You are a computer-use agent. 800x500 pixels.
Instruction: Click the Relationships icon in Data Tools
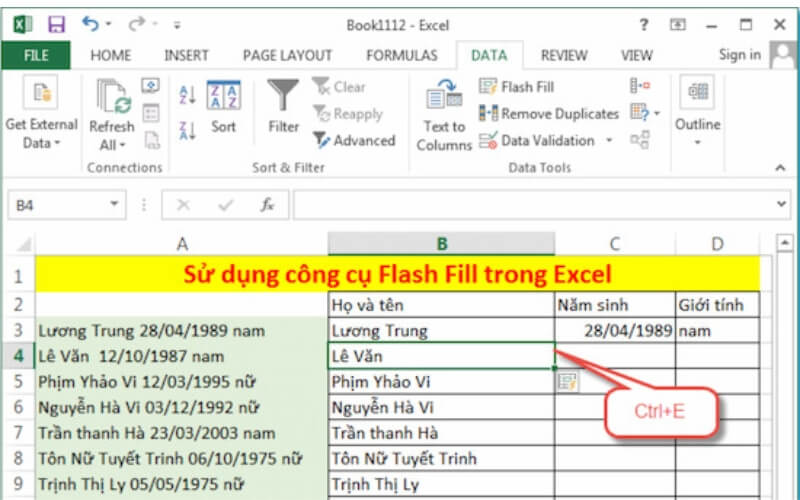point(640,140)
